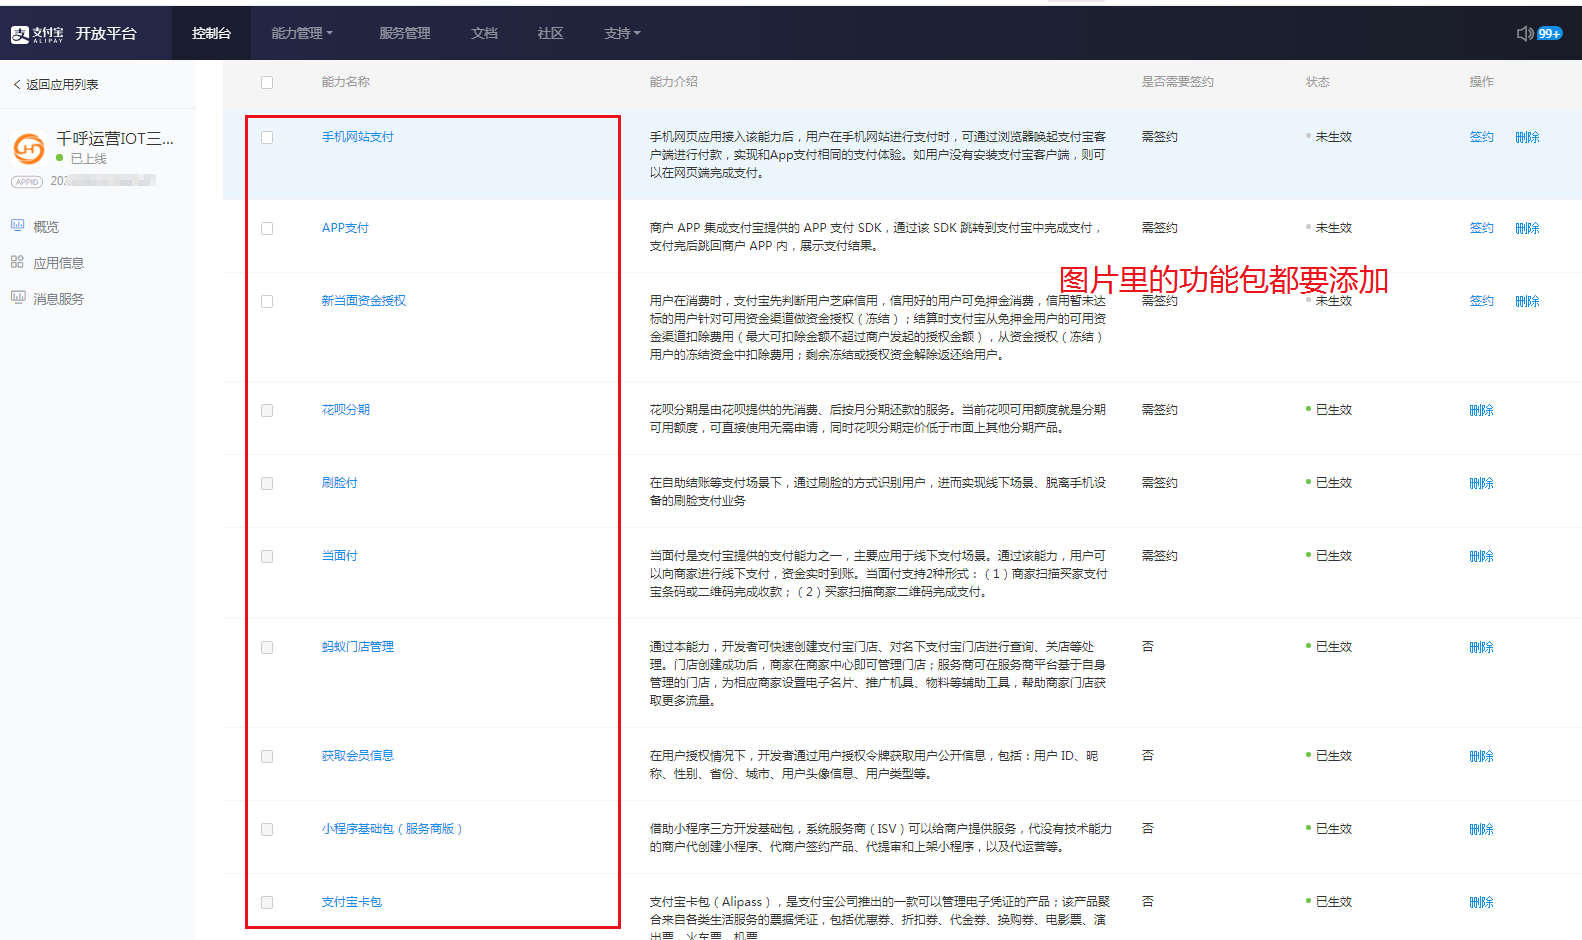Screen dimensions: 1582x940
Task: Open the 花呗分期 link
Action: pos(345,410)
